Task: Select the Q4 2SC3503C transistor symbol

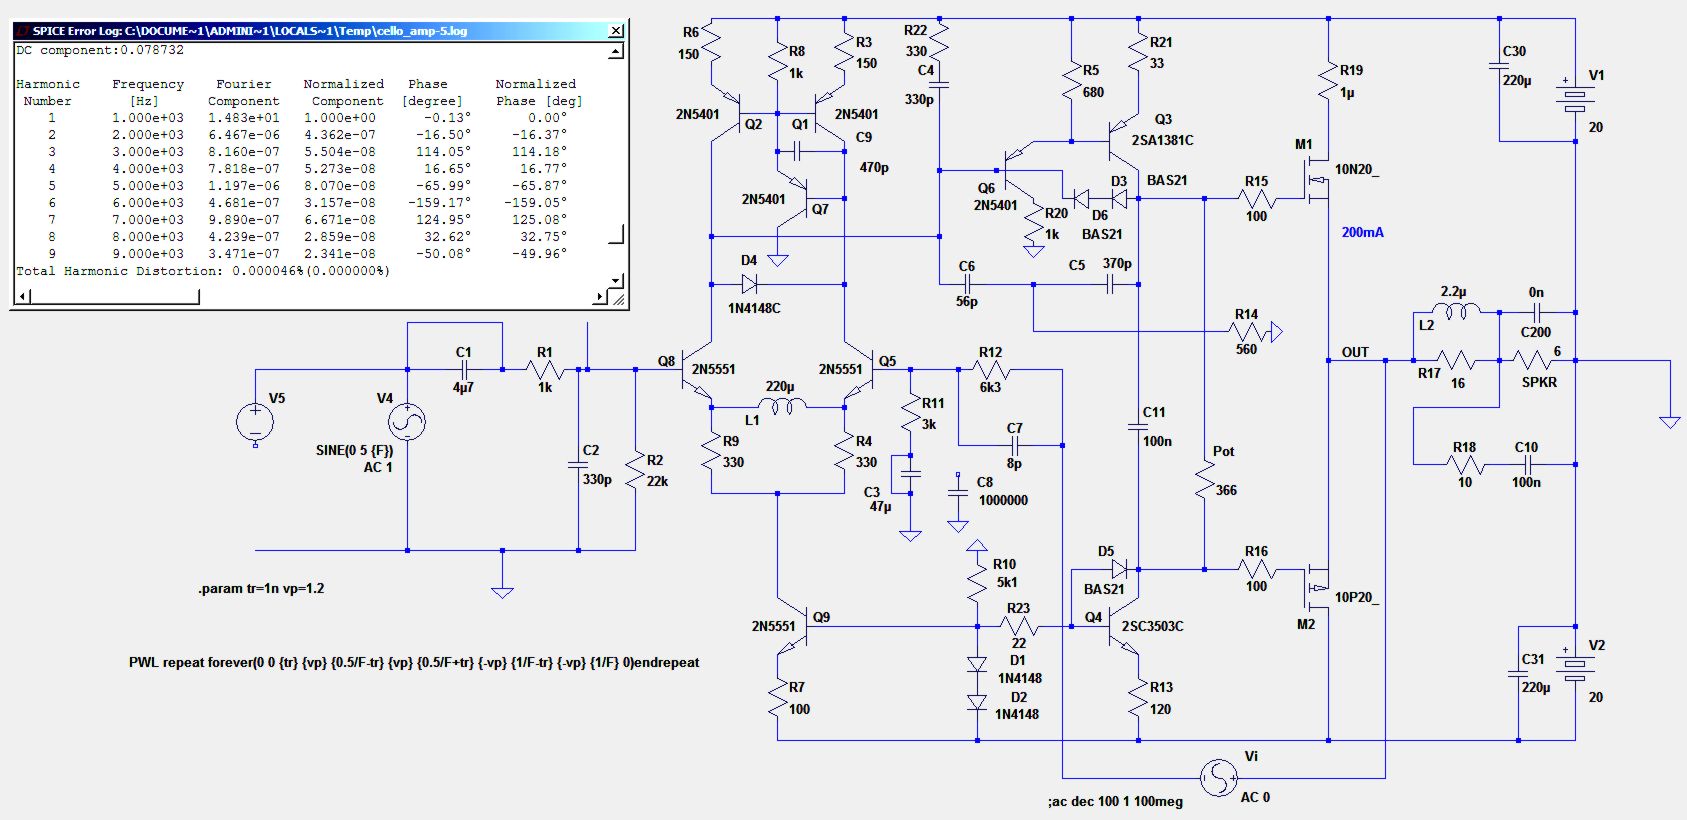Action: [1124, 627]
